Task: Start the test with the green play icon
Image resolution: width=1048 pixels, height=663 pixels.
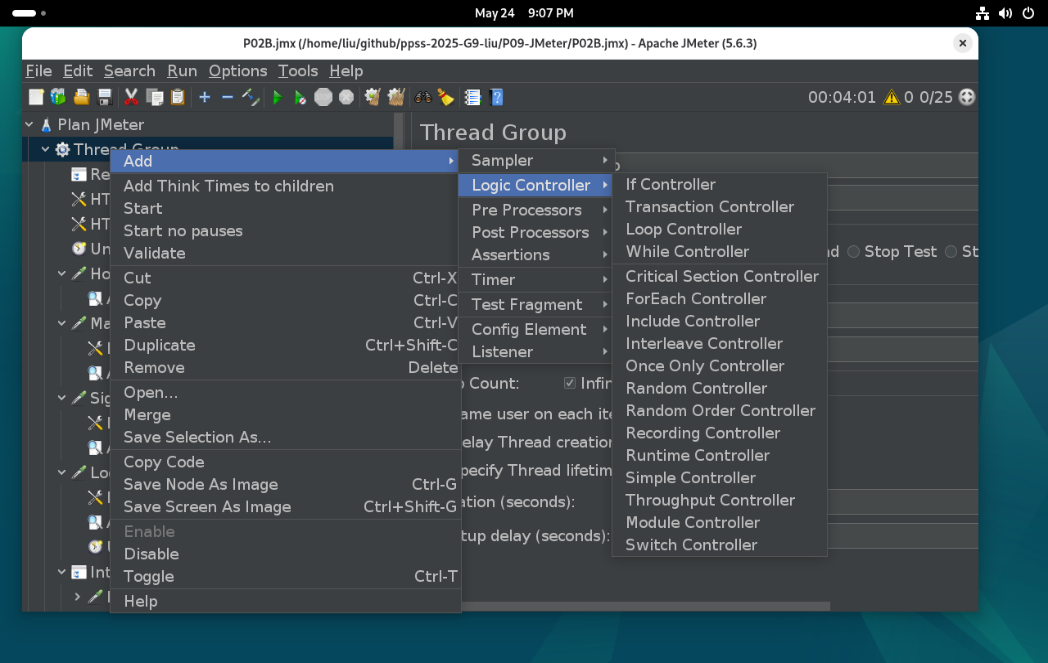Action: 277,98
